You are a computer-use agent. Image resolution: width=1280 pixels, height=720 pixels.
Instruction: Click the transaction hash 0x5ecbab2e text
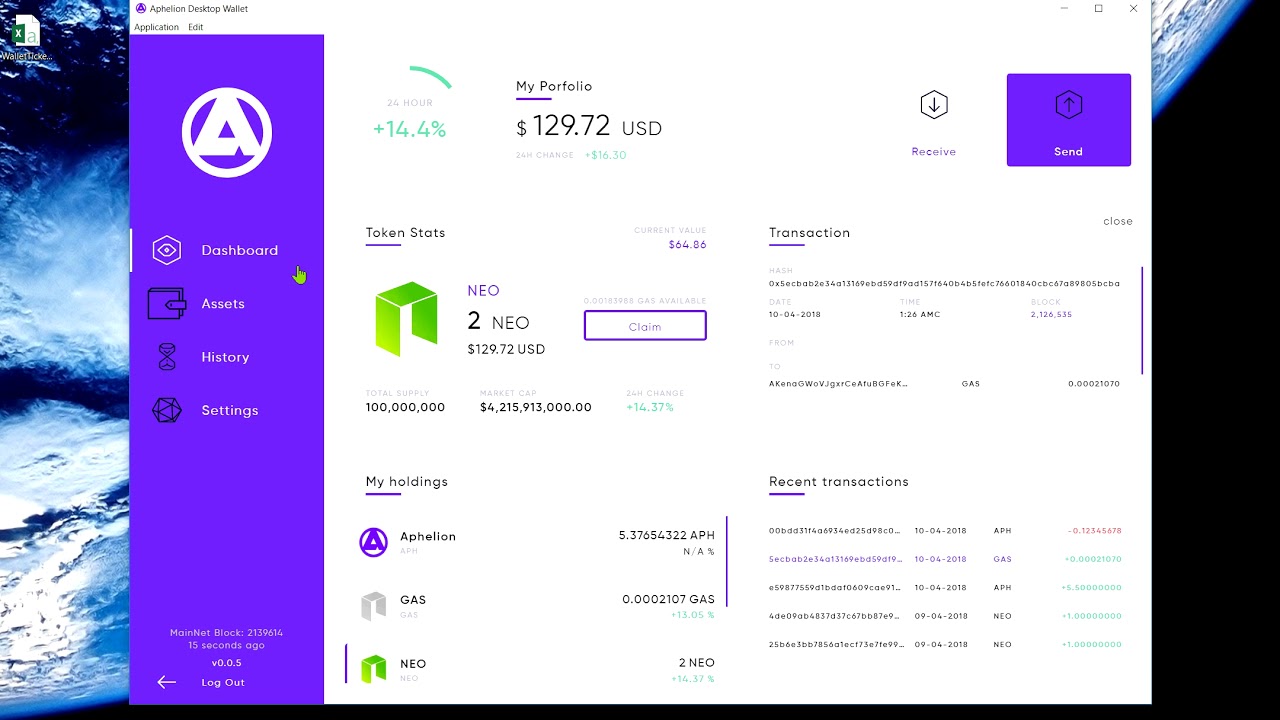tap(944, 283)
